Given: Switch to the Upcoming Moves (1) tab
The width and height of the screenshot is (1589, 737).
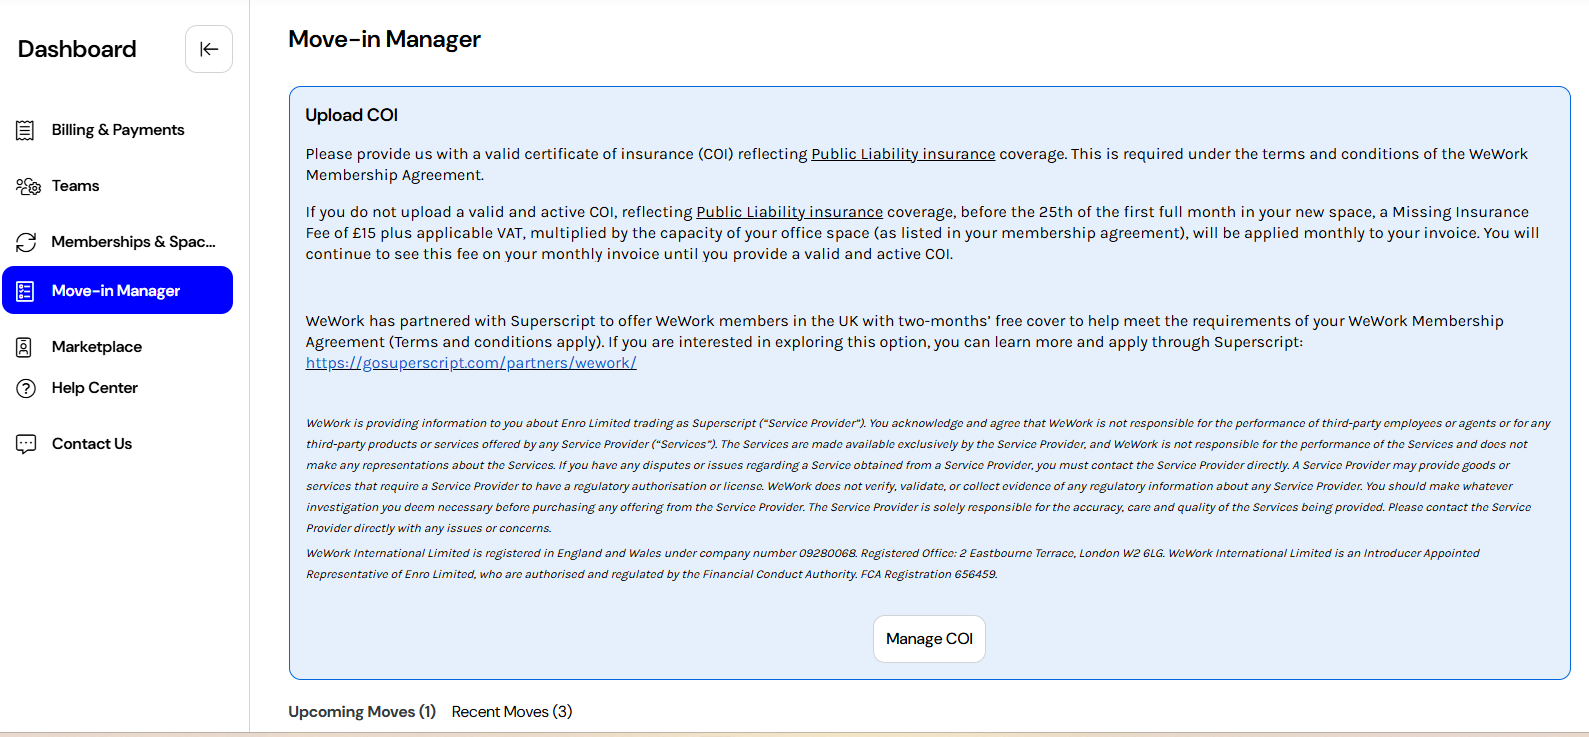Looking at the screenshot, I should 362,712.
